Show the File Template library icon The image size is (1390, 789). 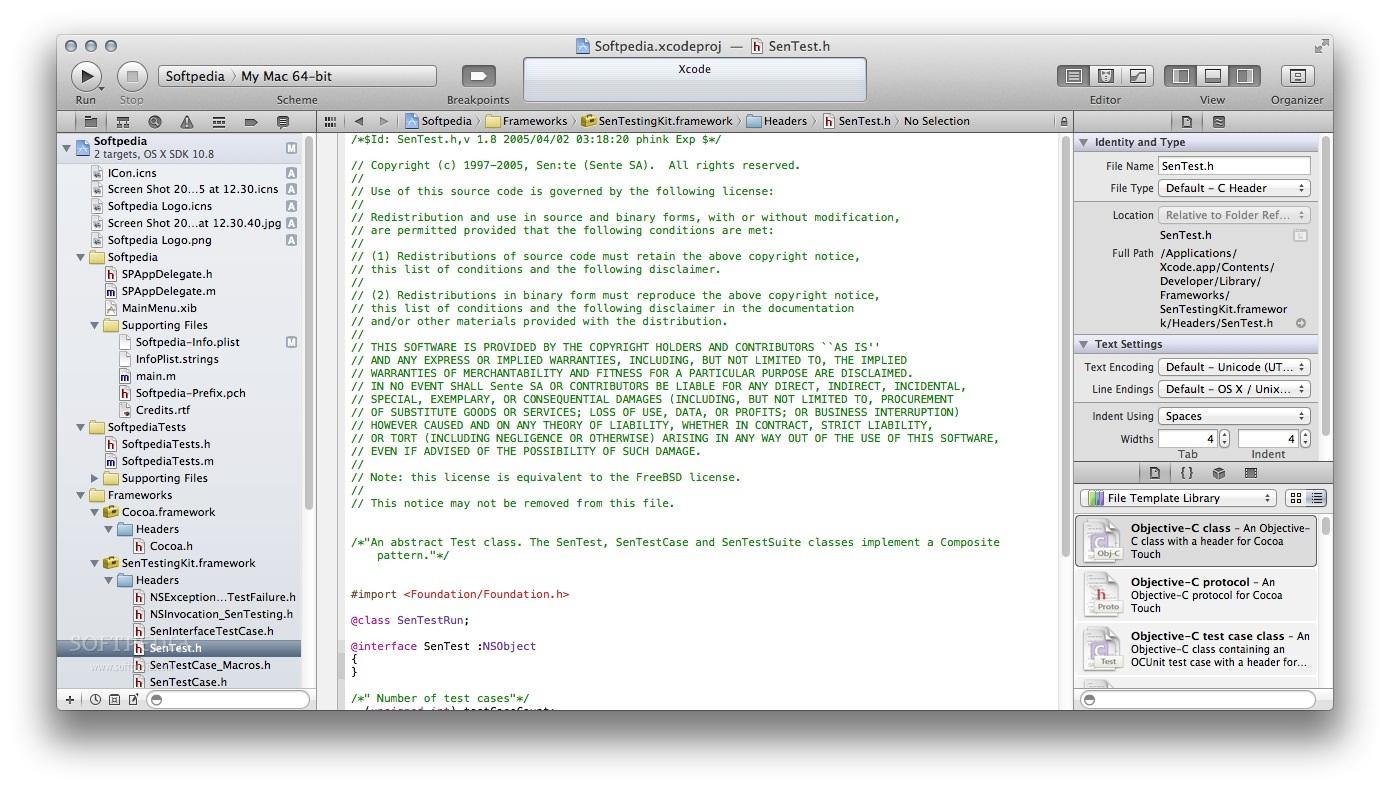click(1155, 473)
